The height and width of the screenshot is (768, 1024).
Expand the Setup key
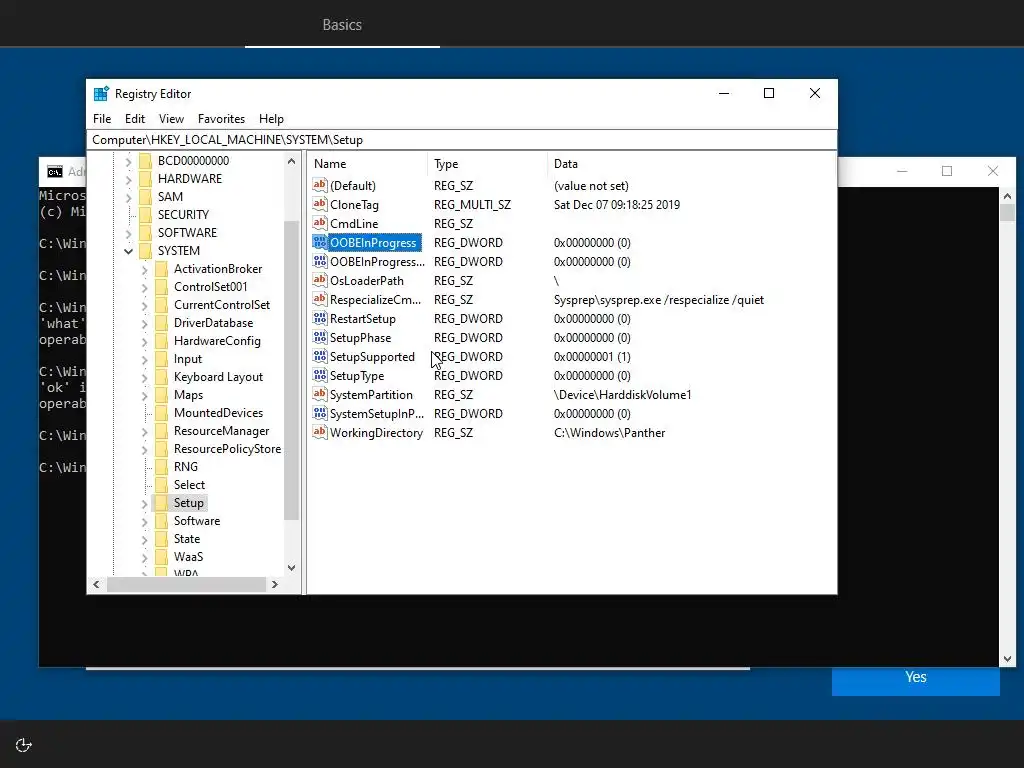click(x=144, y=503)
